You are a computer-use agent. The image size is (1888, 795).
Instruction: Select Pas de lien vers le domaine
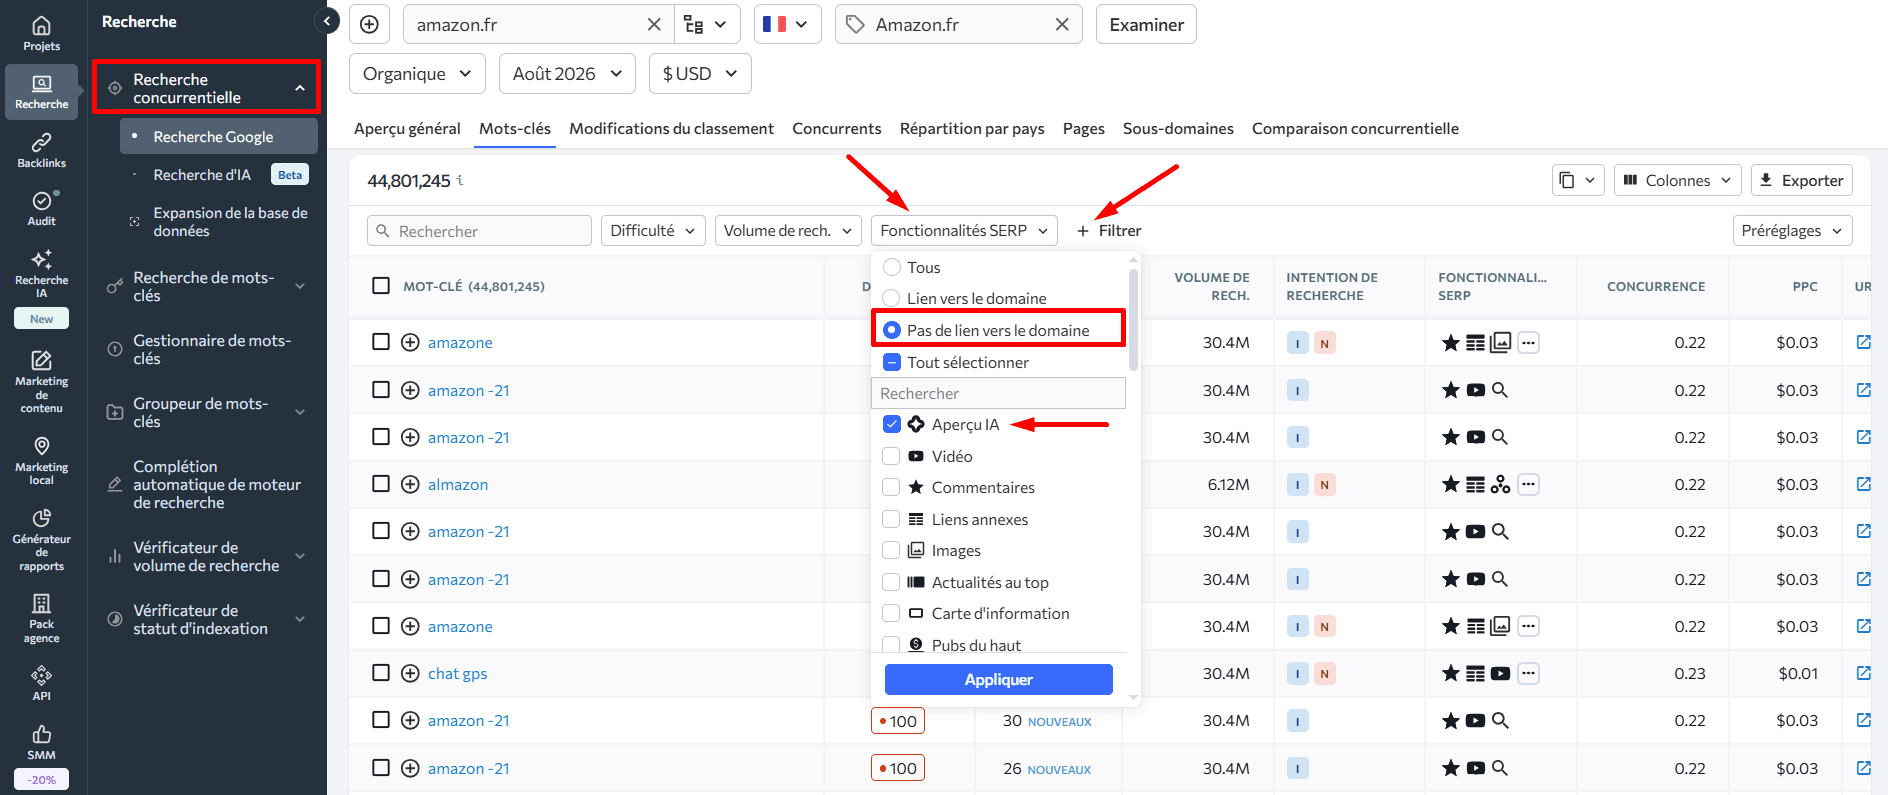[892, 330]
